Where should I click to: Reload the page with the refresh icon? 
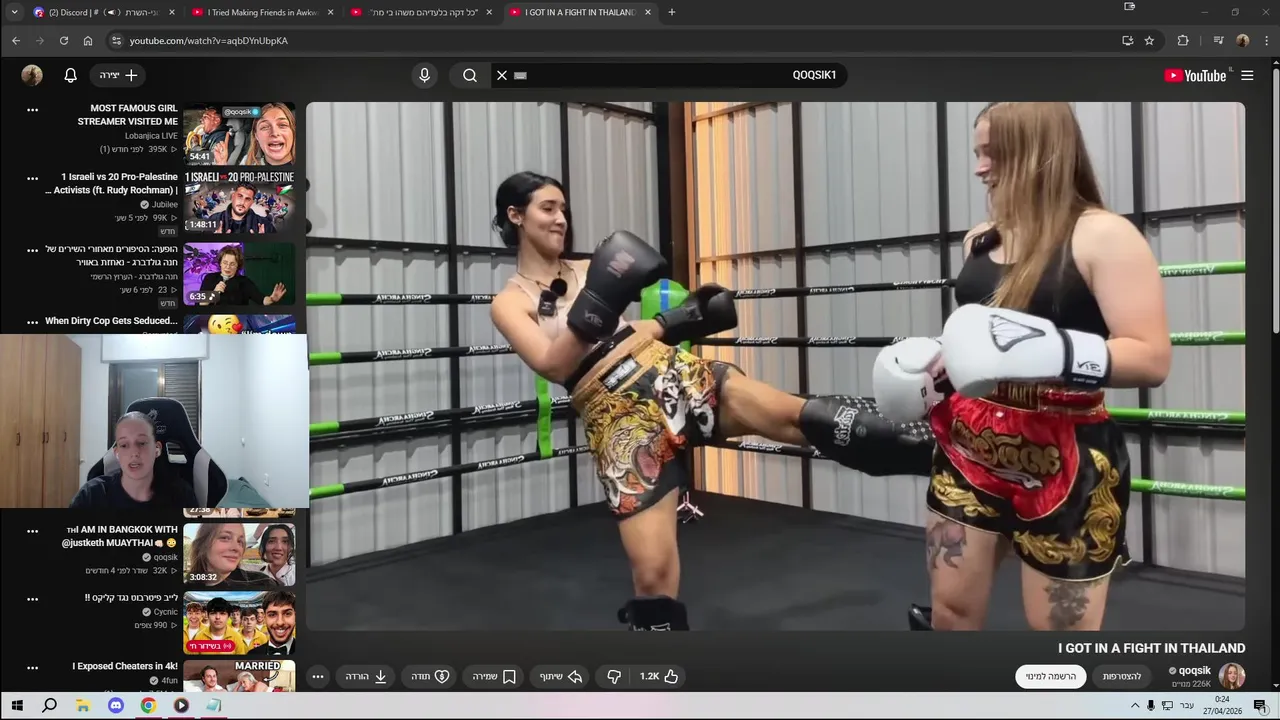pyautogui.click(x=64, y=40)
